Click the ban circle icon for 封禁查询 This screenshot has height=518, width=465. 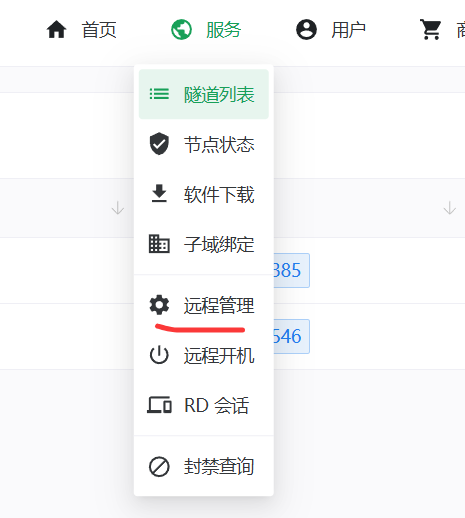[x=159, y=466]
